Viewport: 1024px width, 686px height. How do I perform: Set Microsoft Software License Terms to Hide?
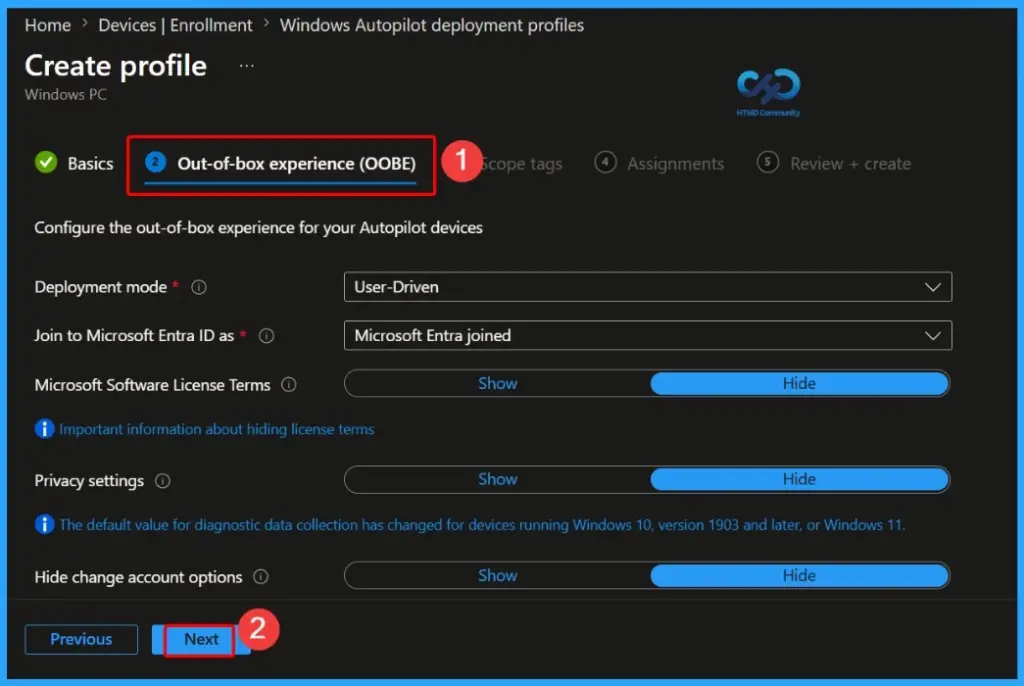click(x=799, y=384)
